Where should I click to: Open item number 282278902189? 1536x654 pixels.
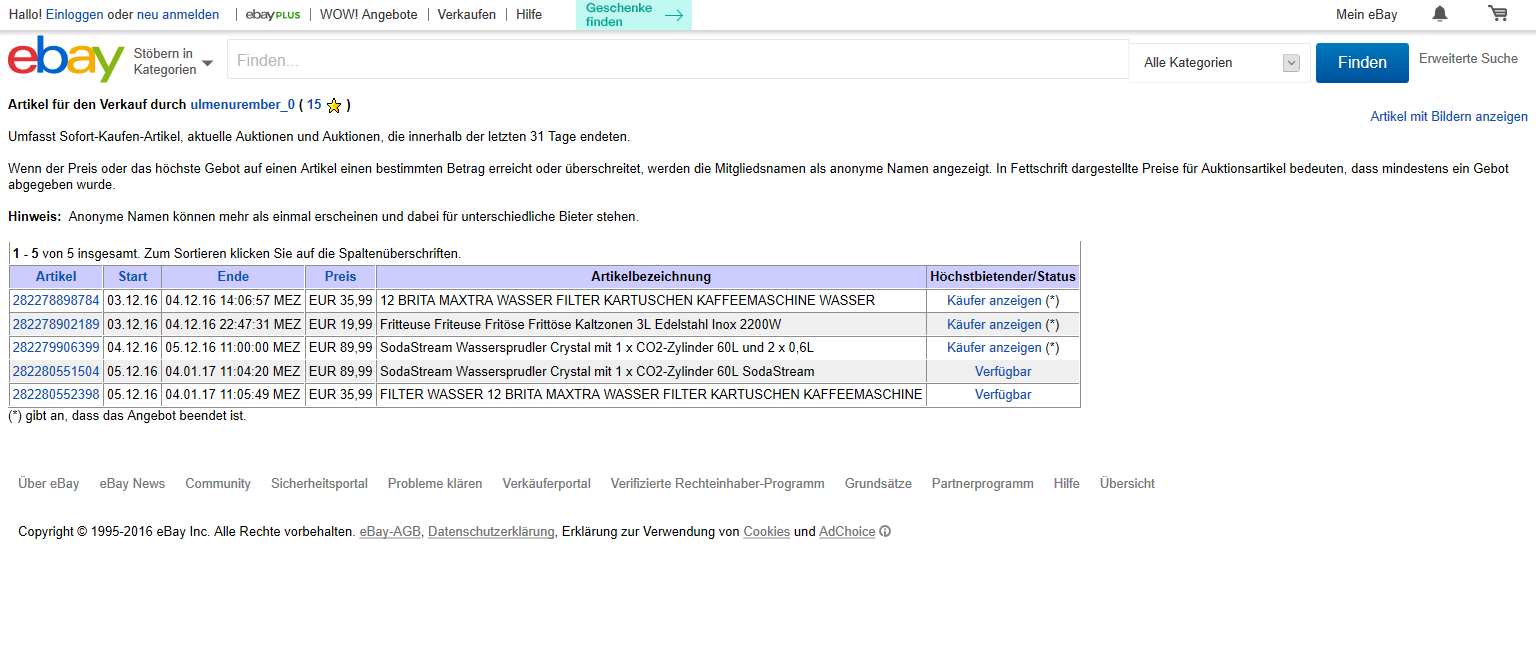pyautogui.click(x=56, y=325)
